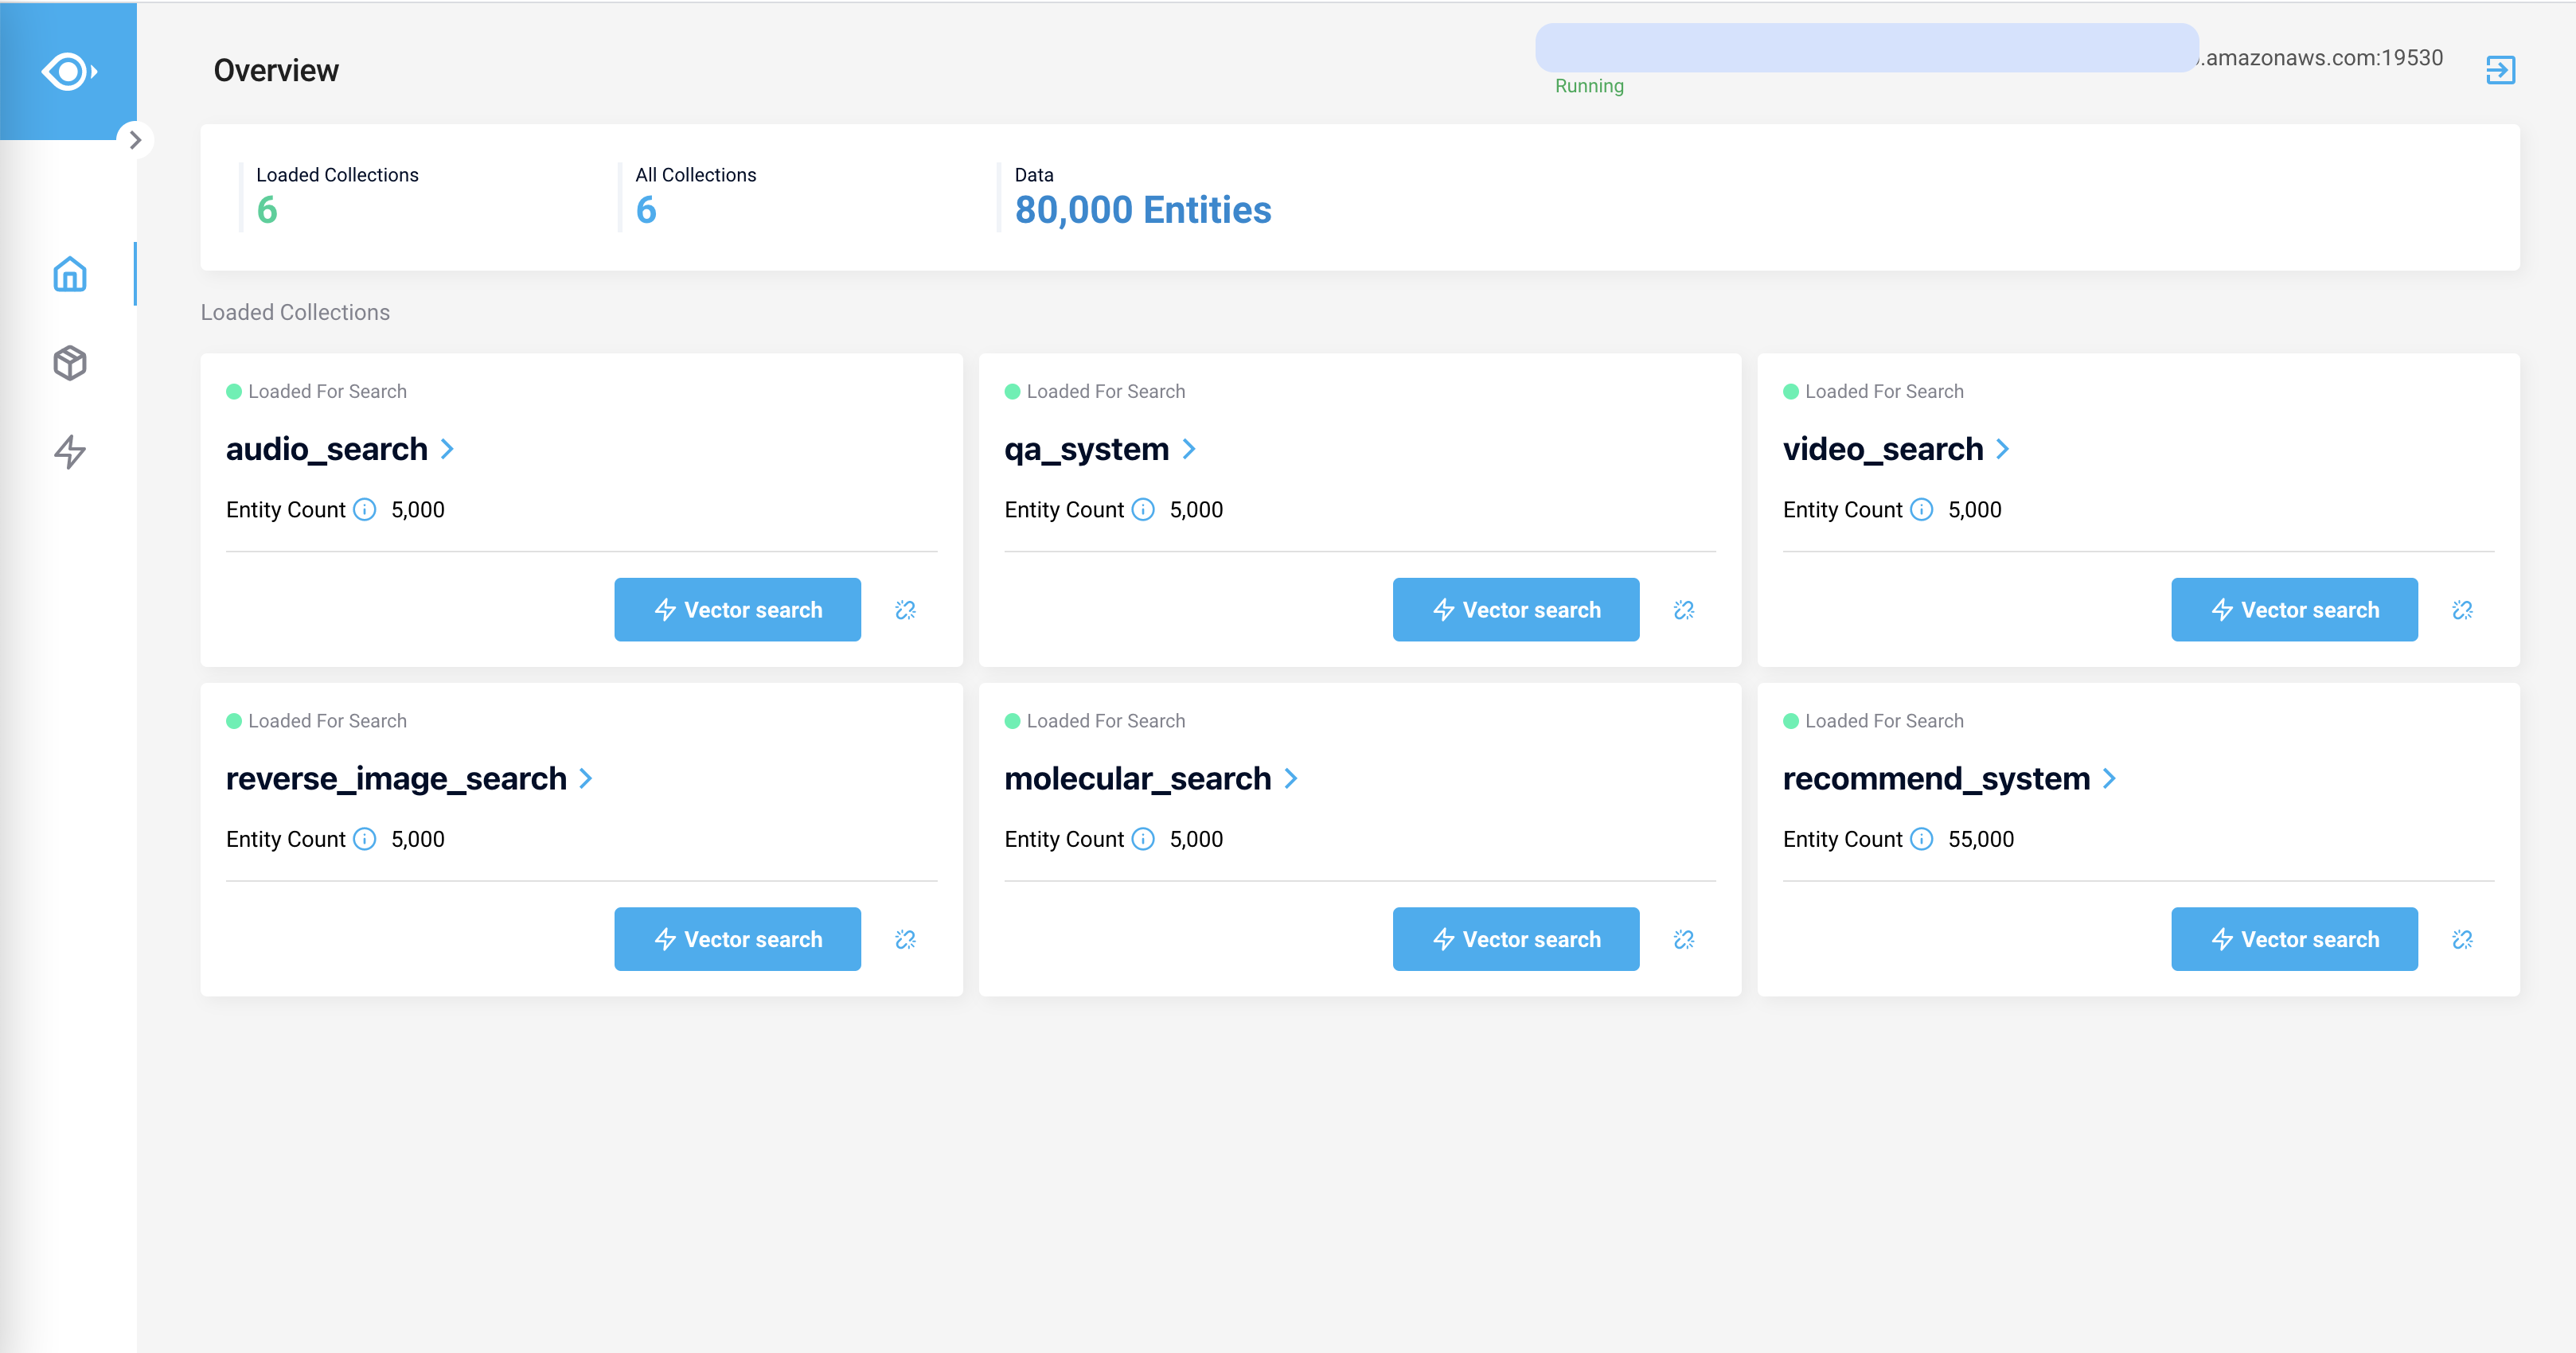Click the Attu eye logo icon
2576x1353 pixels.
tap(68, 71)
